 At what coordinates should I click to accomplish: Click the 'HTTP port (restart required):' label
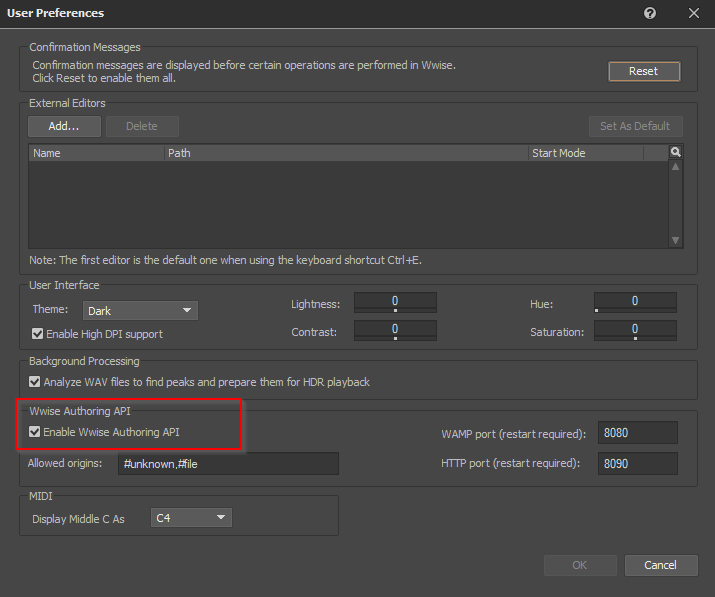(511, 463)
